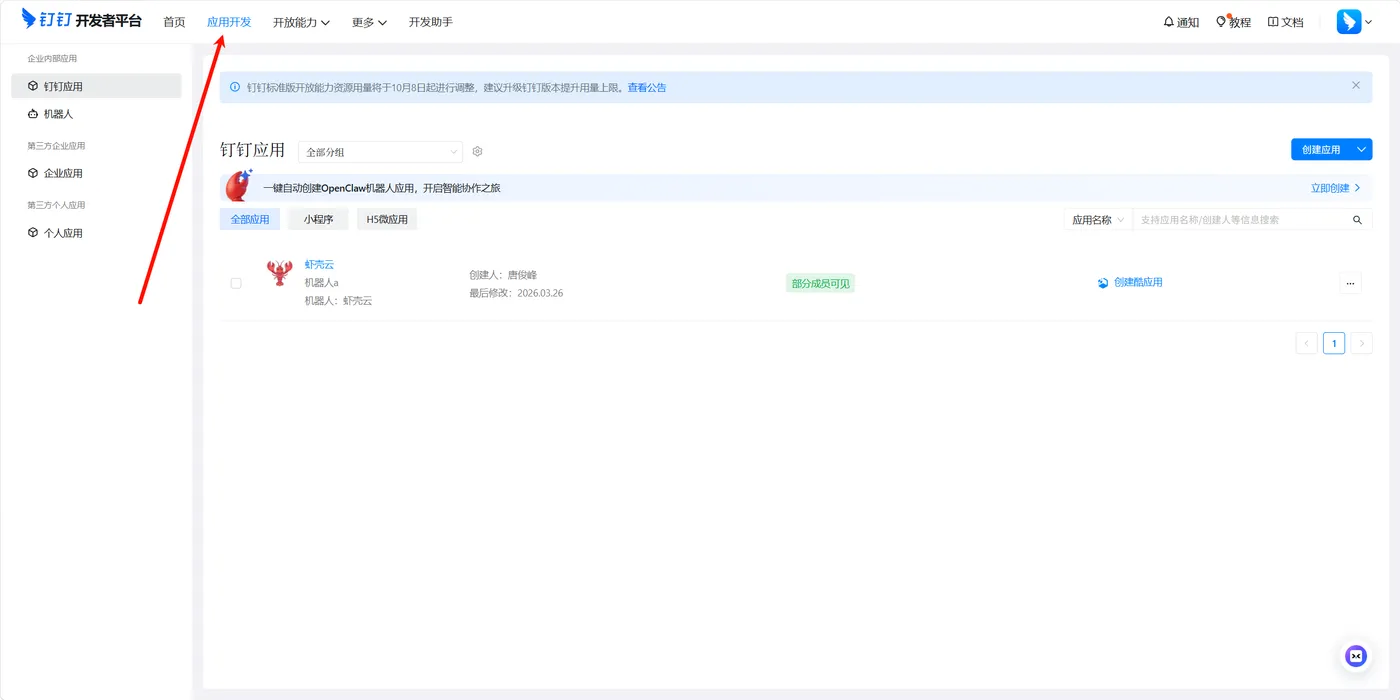Click the 第三方企业应用 sidebar section label
1400x700 pixels.
click(56, 146)
